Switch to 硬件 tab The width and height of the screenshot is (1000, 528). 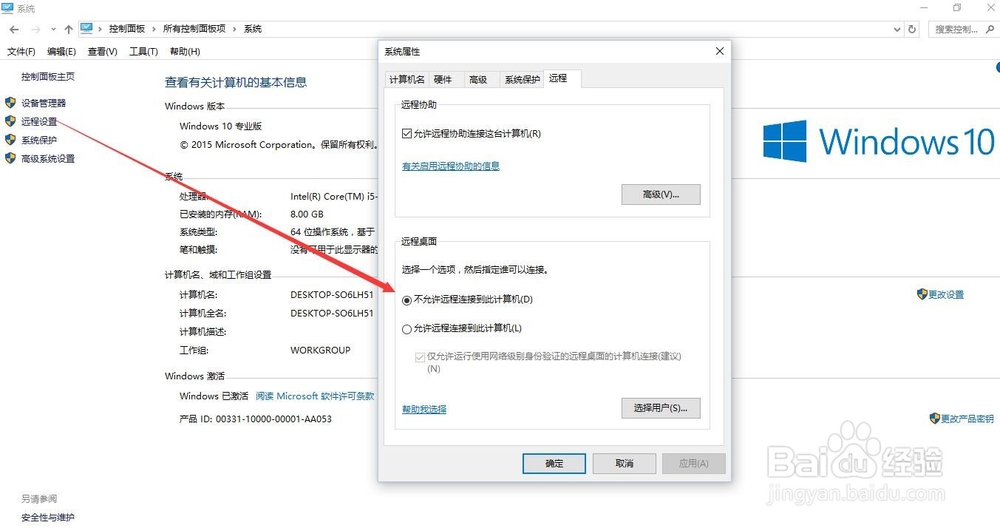point(443,79)
